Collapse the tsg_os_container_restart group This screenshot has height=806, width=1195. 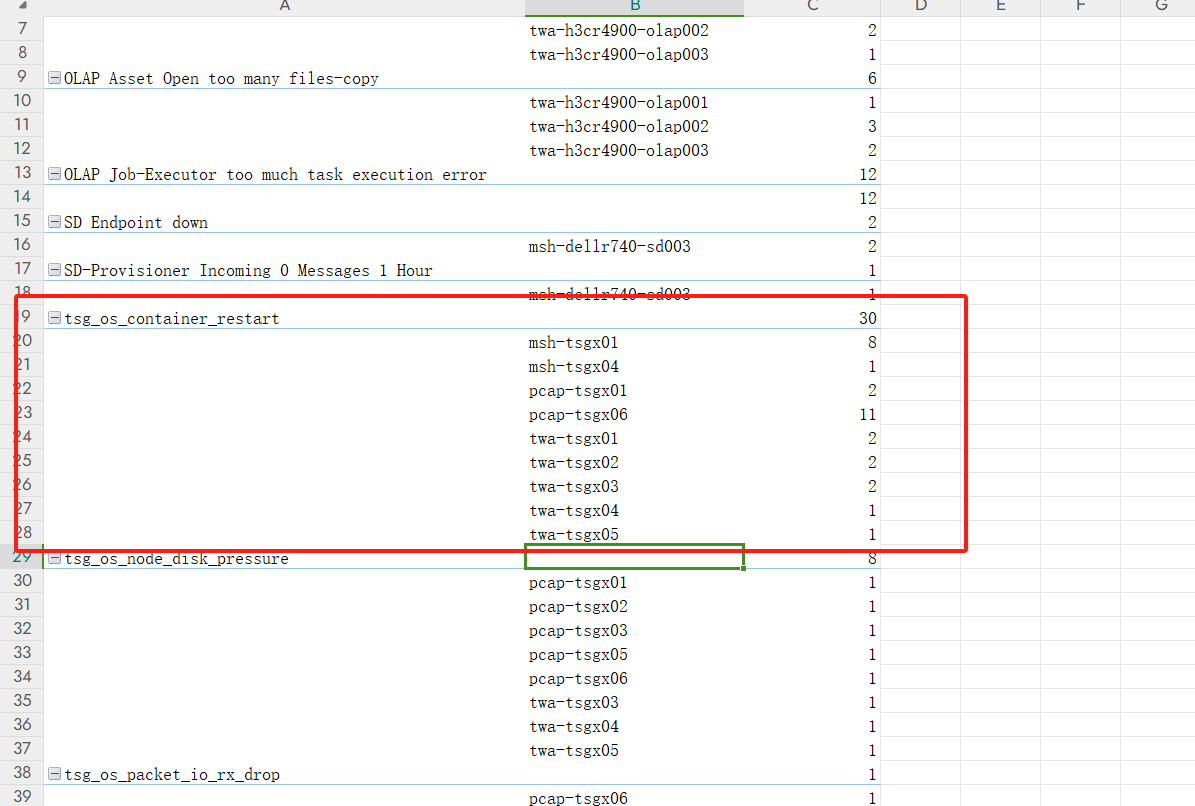tap(55, 319)
